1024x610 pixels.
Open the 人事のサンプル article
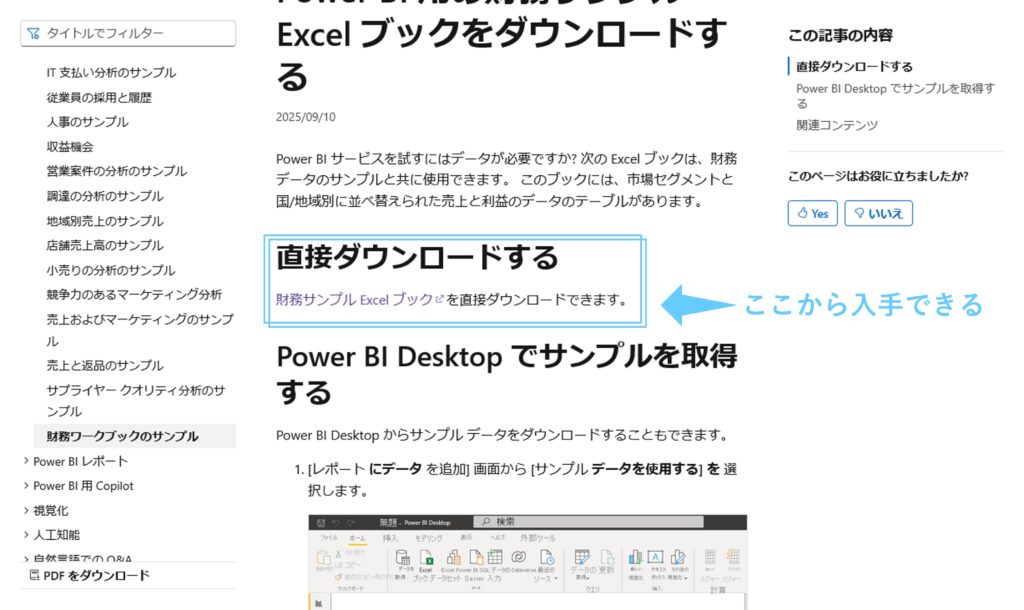[87, 122]
